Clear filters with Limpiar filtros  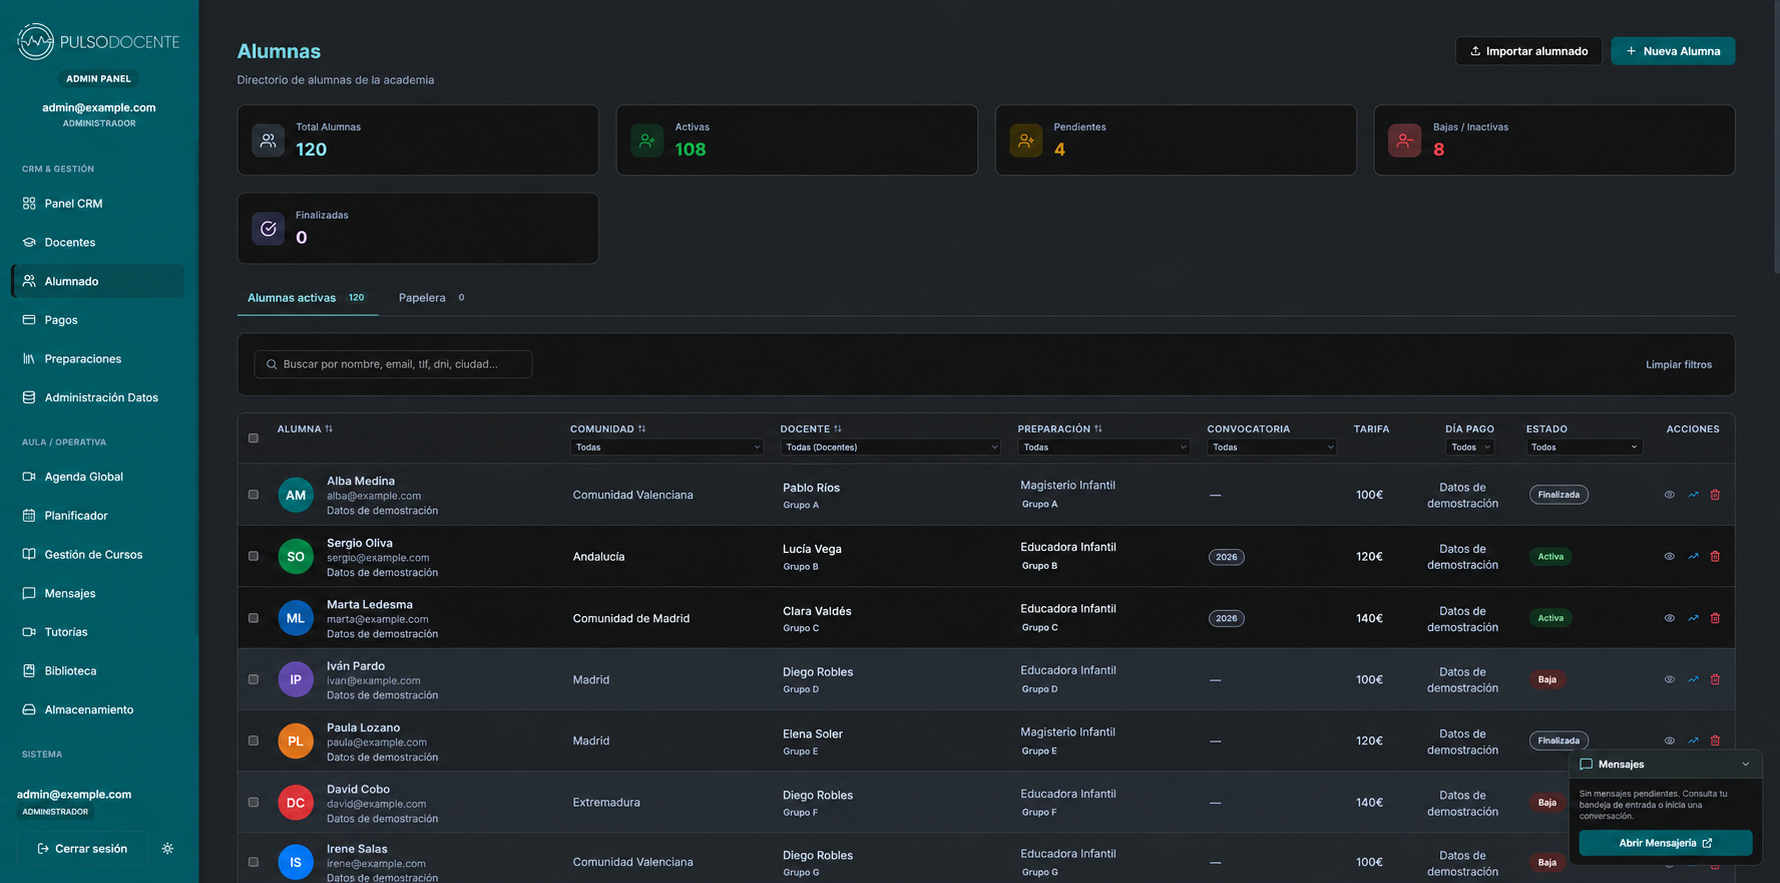click(1679, 365)
